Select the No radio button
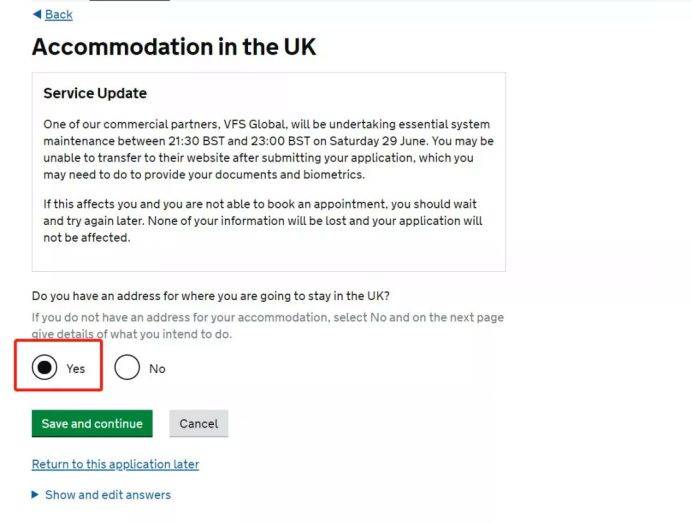692x525 pixels. [127, 368]
